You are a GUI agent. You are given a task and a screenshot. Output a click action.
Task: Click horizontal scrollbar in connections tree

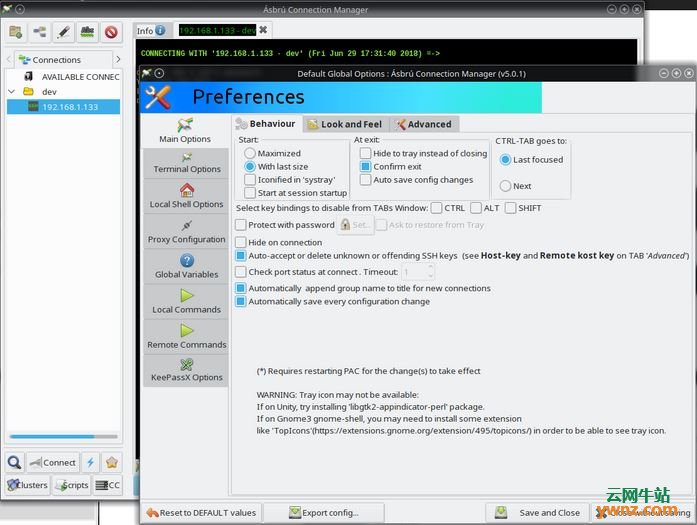pyautogui.click(x=64, y=437)
